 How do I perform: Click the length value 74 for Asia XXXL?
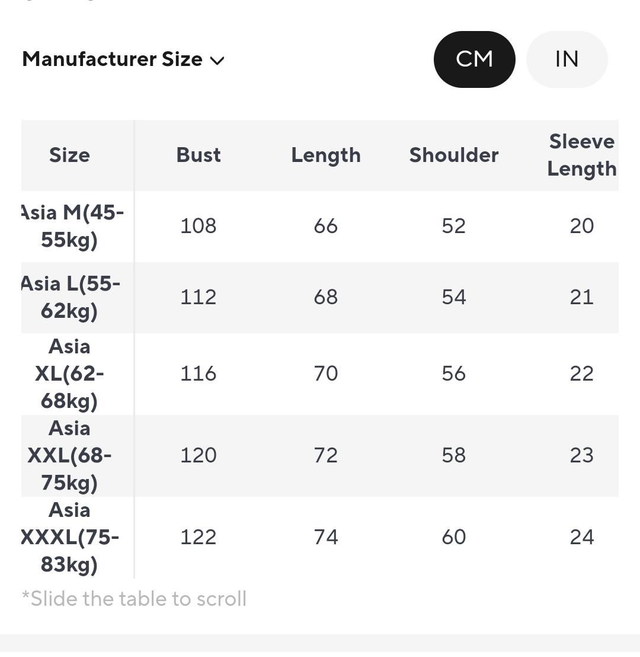tap(326, 537)
